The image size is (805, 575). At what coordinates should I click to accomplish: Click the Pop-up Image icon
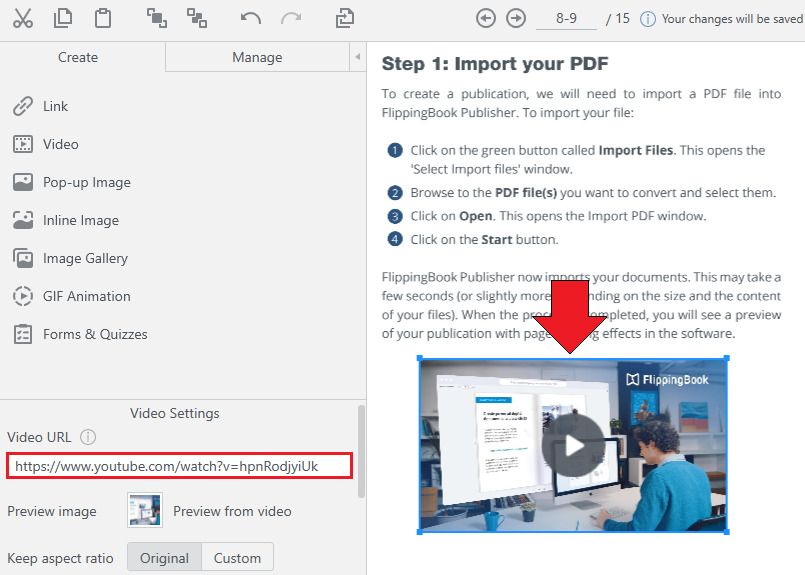pyautogui.click(x=23, y=182)
